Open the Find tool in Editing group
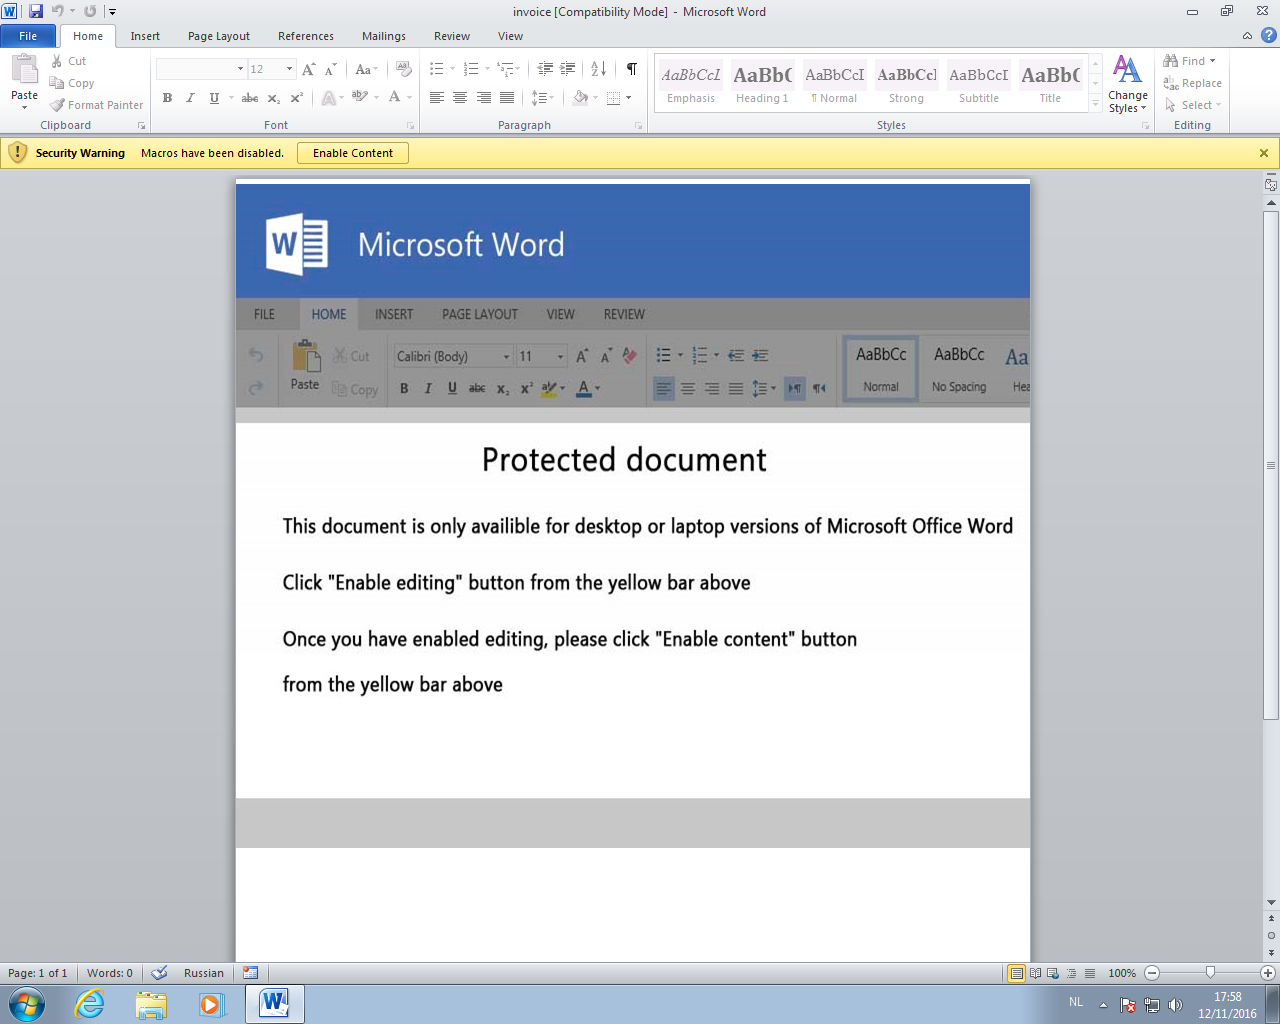This screenshot has width=1280, height=1024. pos(1189,61)
